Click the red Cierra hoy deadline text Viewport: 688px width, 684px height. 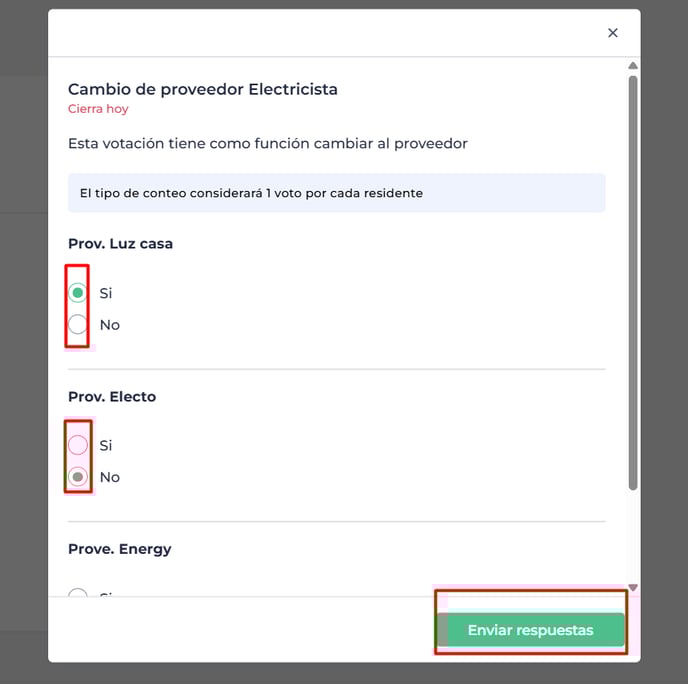click(x=98, y=109)
